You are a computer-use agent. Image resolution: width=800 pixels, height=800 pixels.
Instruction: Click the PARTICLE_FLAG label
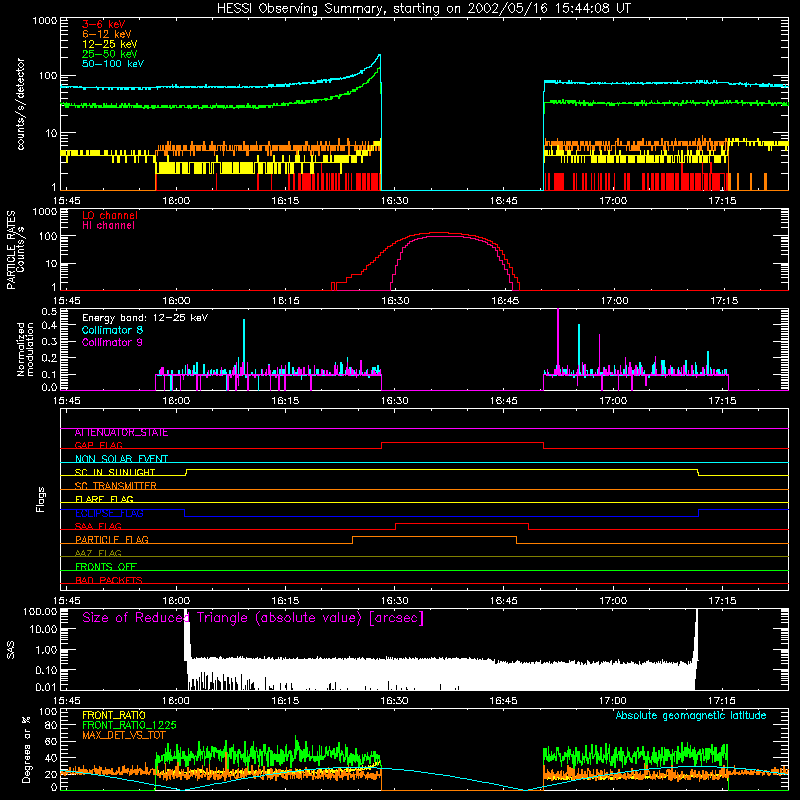coord(112,540)
